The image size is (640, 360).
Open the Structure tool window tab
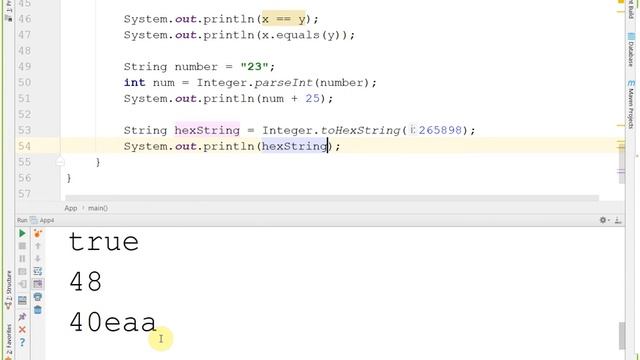[8, 290]
